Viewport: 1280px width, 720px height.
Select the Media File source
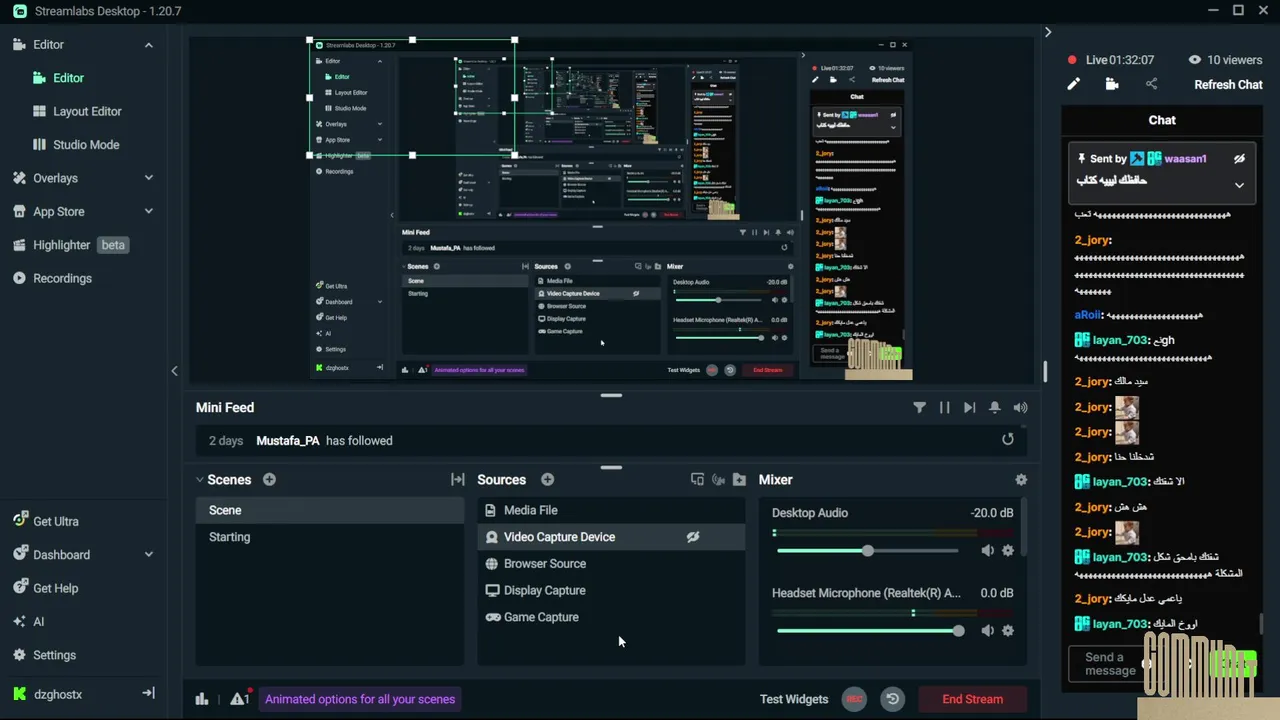(611, 510)
